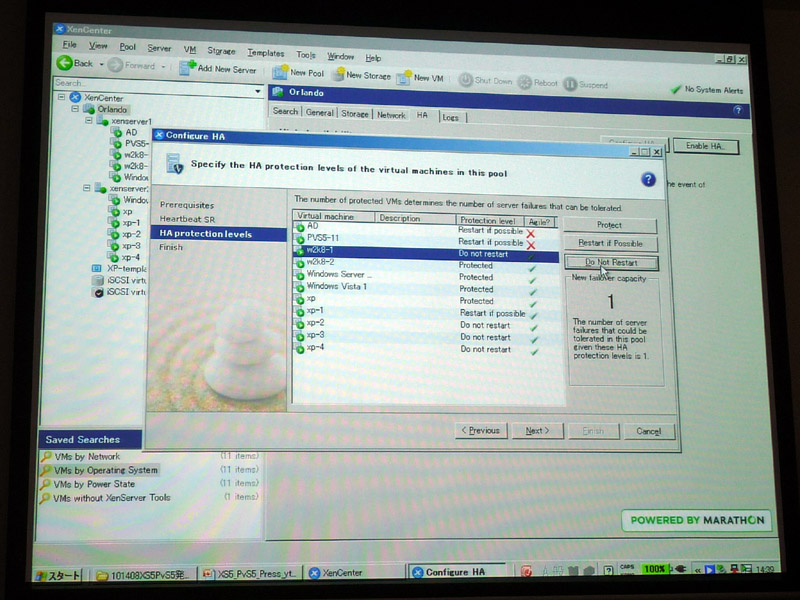Click the New Storage toolbar icon
This screenshot has height=600, width=800.
pyautogui.click(x=338, y=74)
